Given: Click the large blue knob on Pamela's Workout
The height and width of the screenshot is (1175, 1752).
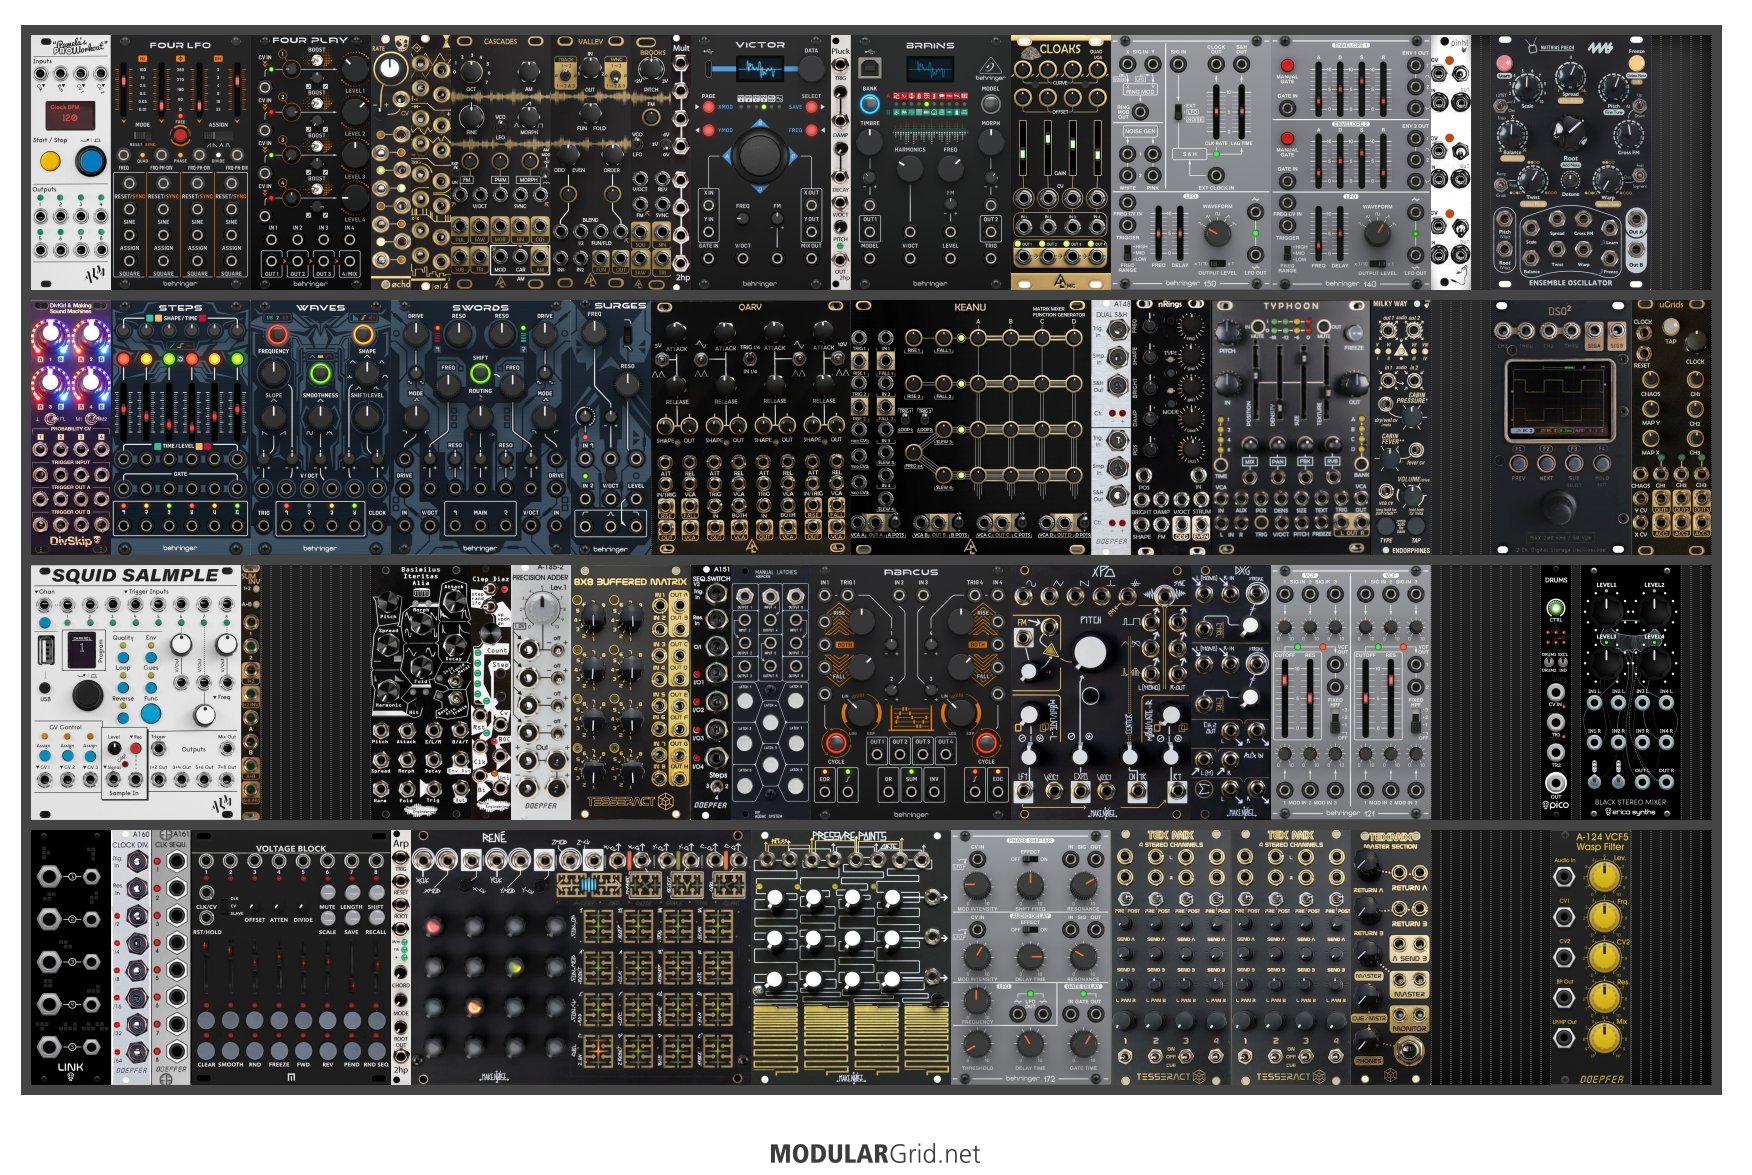Looking at the screenshot, I should coord(91,161).
